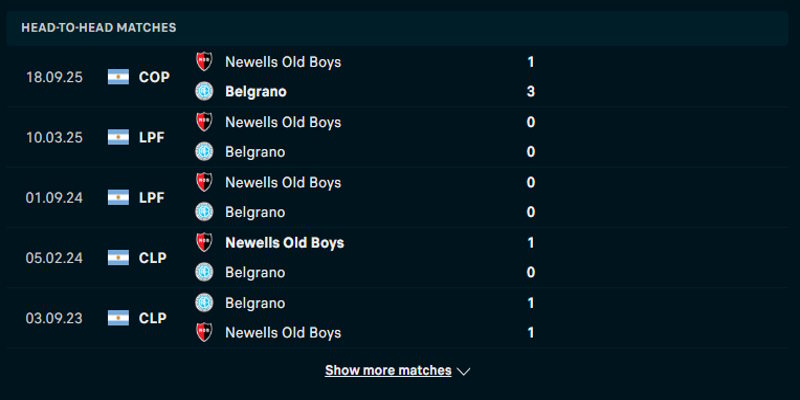Open Newells Old Boys in 05.02.24 match
The width and height of the screenshot is (800, 400).
pos(284,242)
